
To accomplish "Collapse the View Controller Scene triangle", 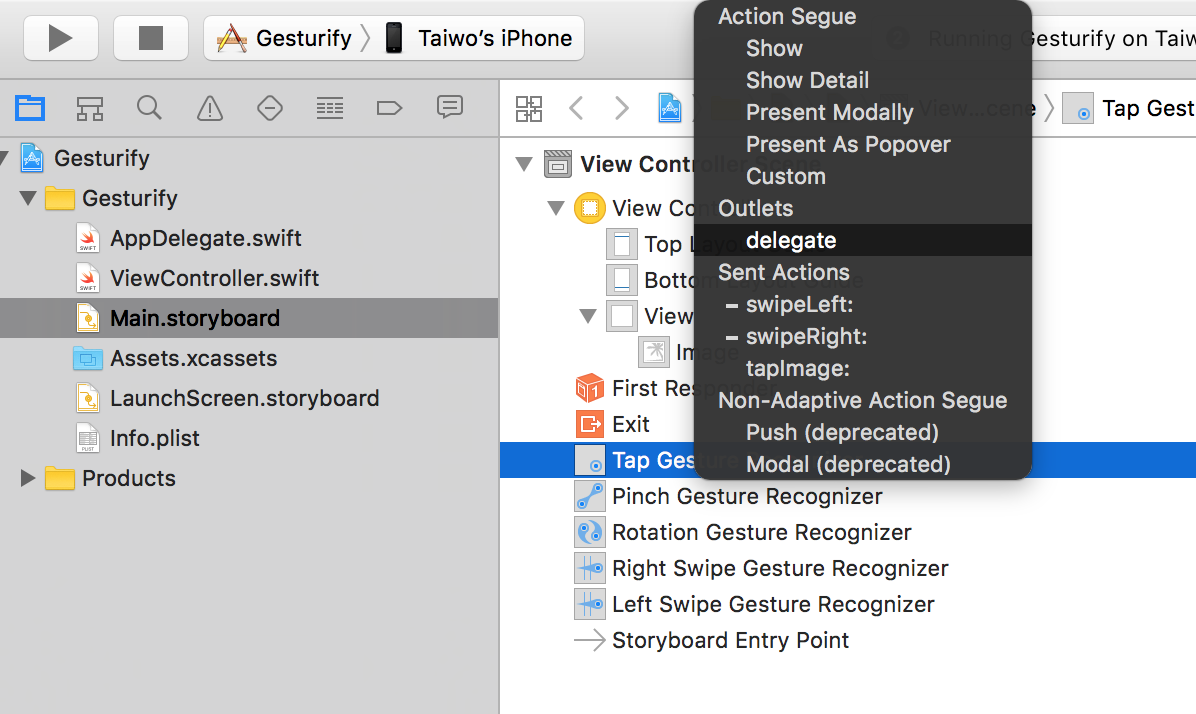I will [x=524, y=164].
